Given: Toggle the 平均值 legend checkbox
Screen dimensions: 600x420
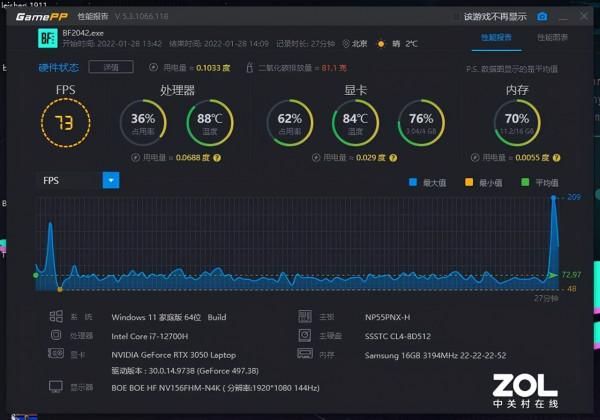Looking at the screenshot, I should click(525, 181).
